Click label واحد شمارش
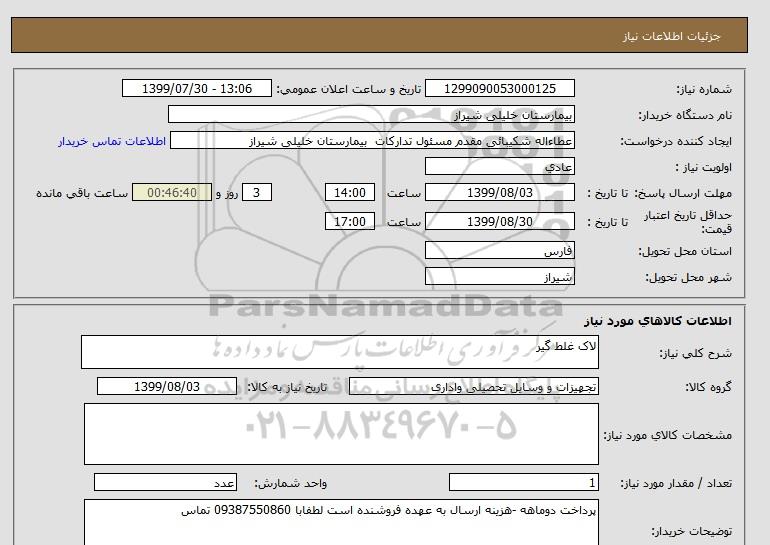This screenshot has height=545, width=770. pyautogui.click(x=290, y=483)
